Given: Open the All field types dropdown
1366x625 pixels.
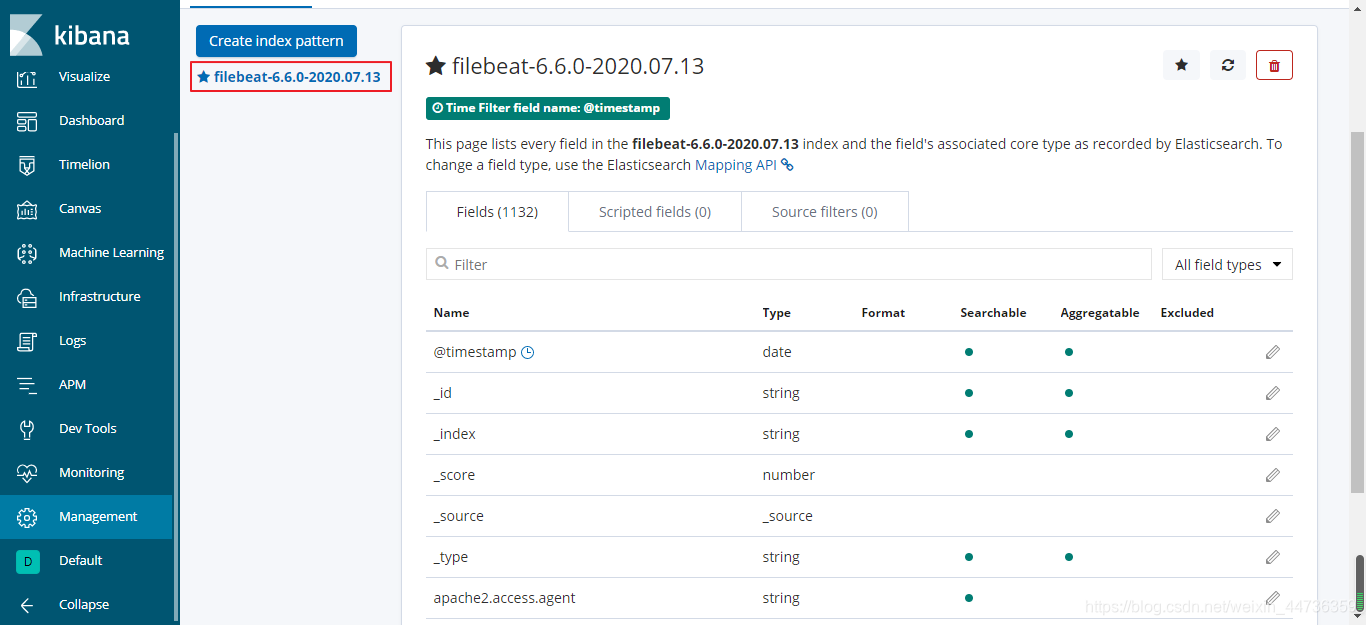Looking at the screenshot, I should 1227,265.
